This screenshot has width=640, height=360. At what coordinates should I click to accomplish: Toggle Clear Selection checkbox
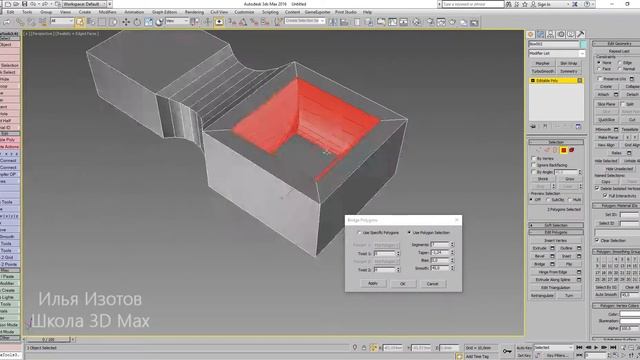pyautogui.click(x=597, y=240)
